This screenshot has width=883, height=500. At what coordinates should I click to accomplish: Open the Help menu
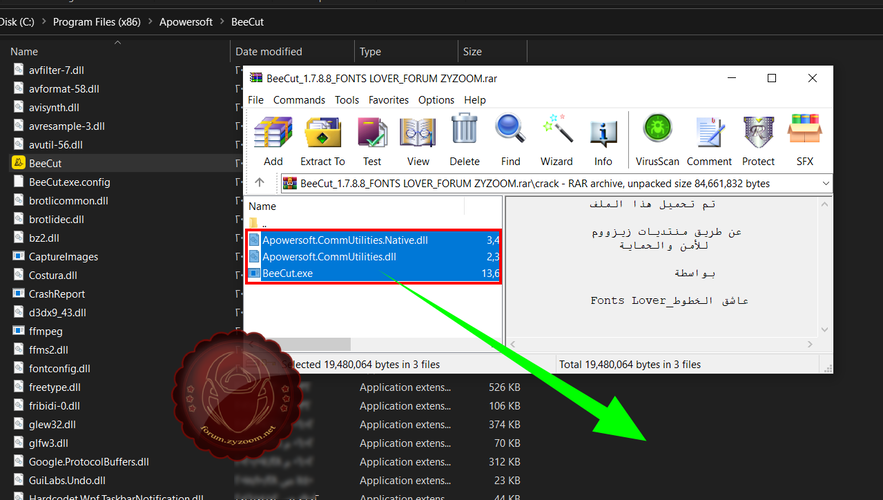475,100
